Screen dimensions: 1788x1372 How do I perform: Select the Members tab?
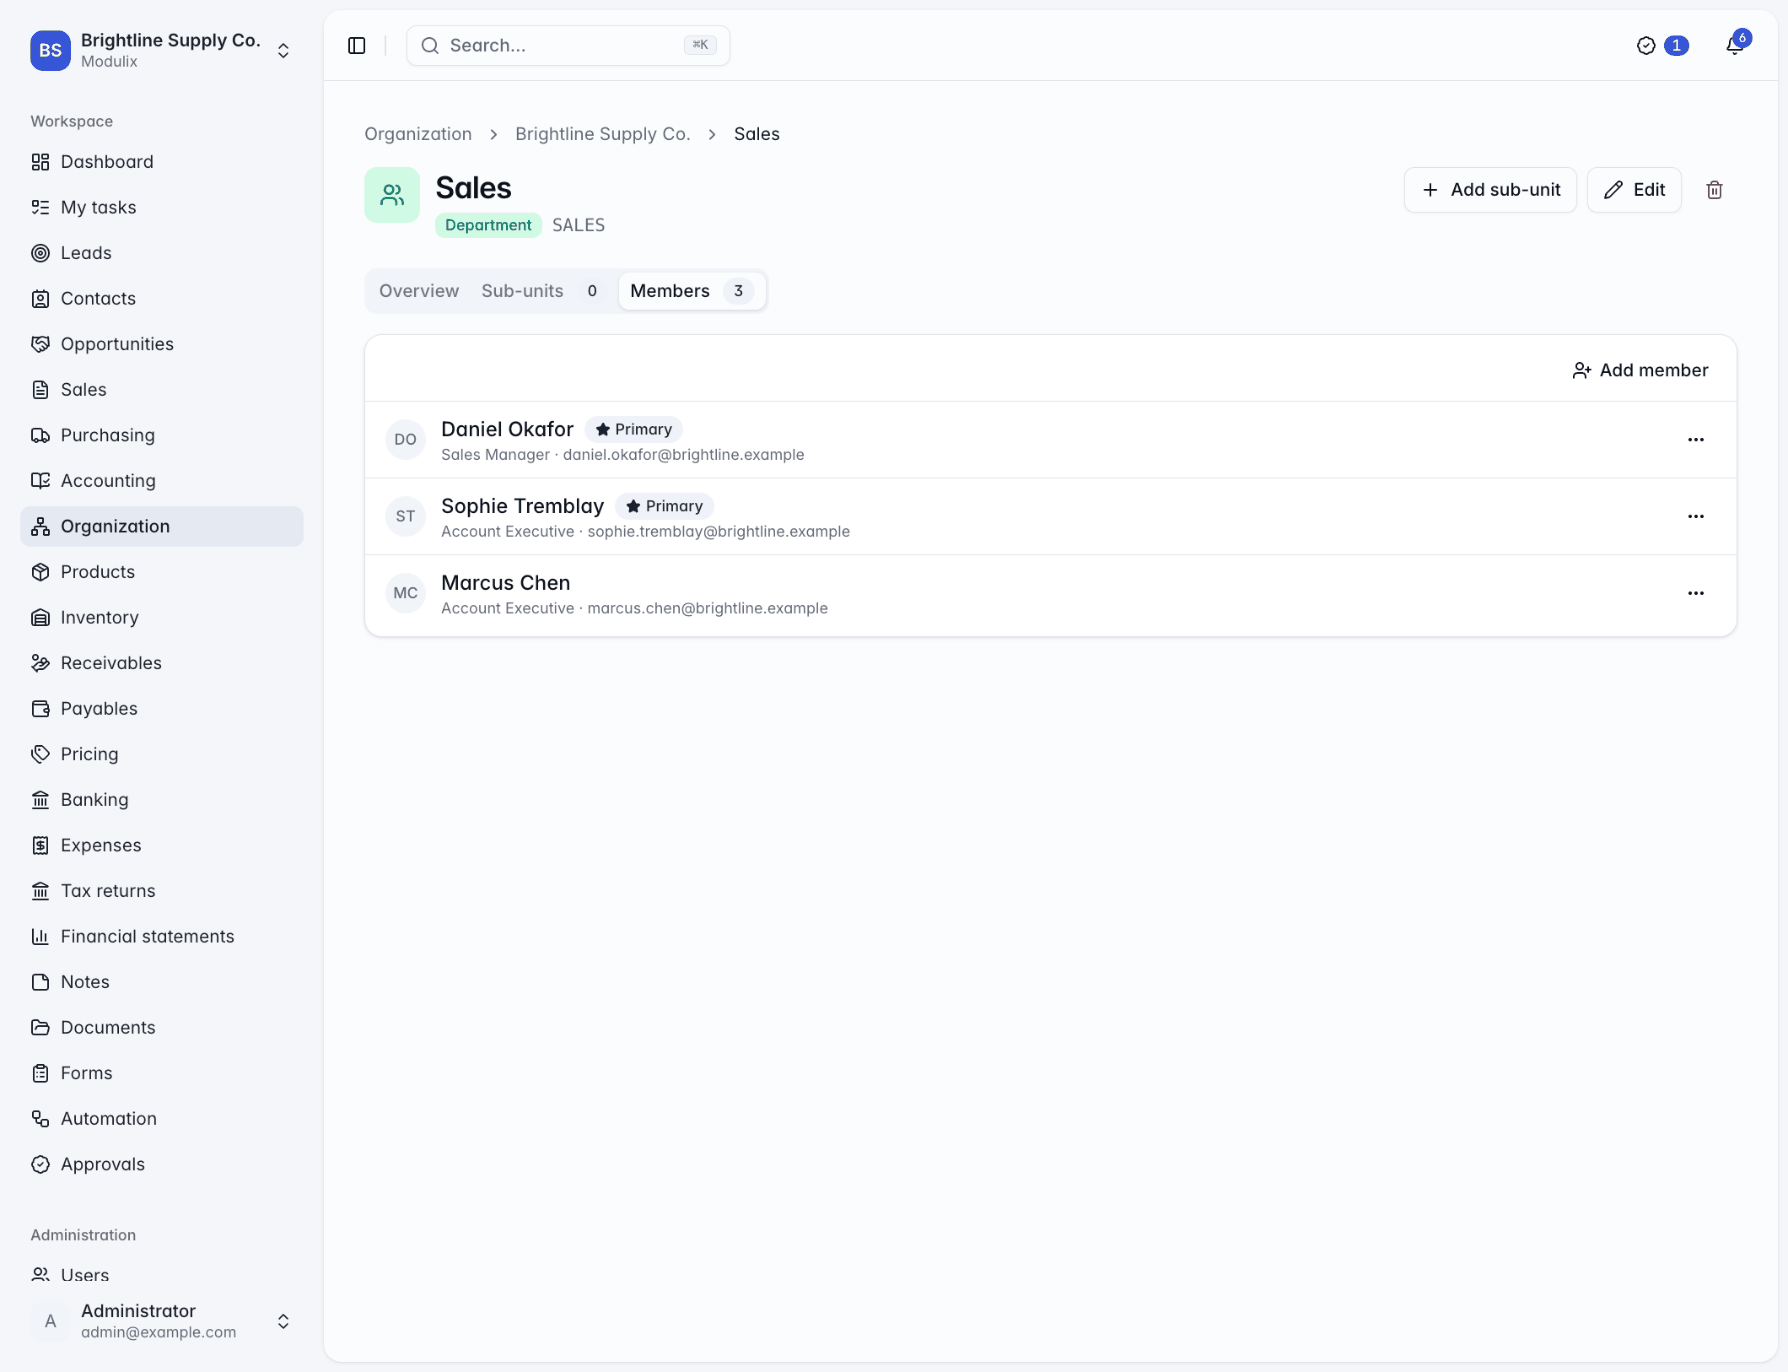point(692,291)
